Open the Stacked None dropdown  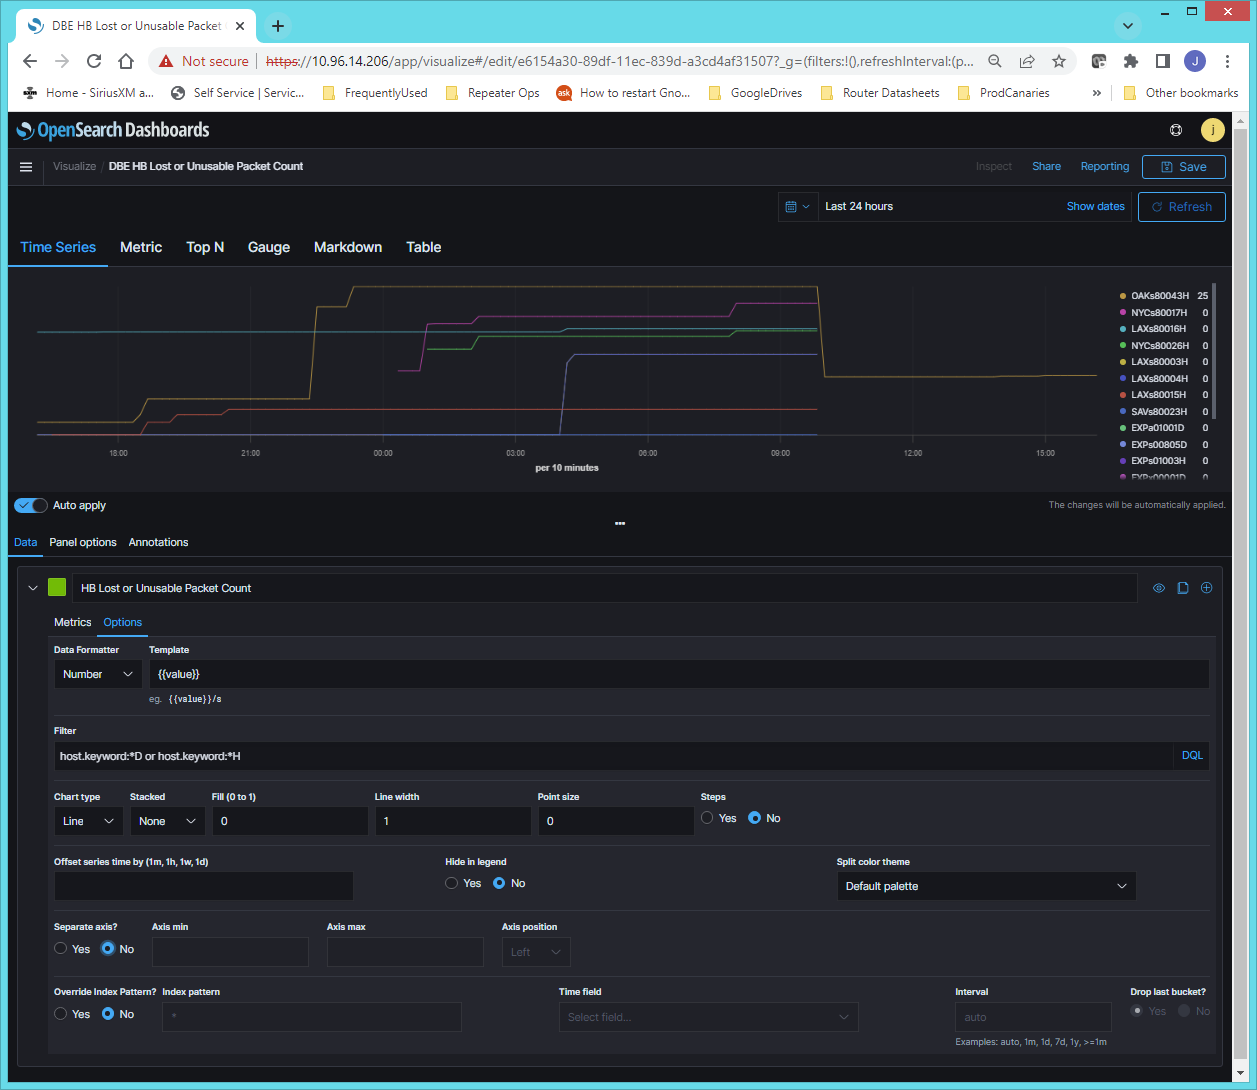pos(168,821)
